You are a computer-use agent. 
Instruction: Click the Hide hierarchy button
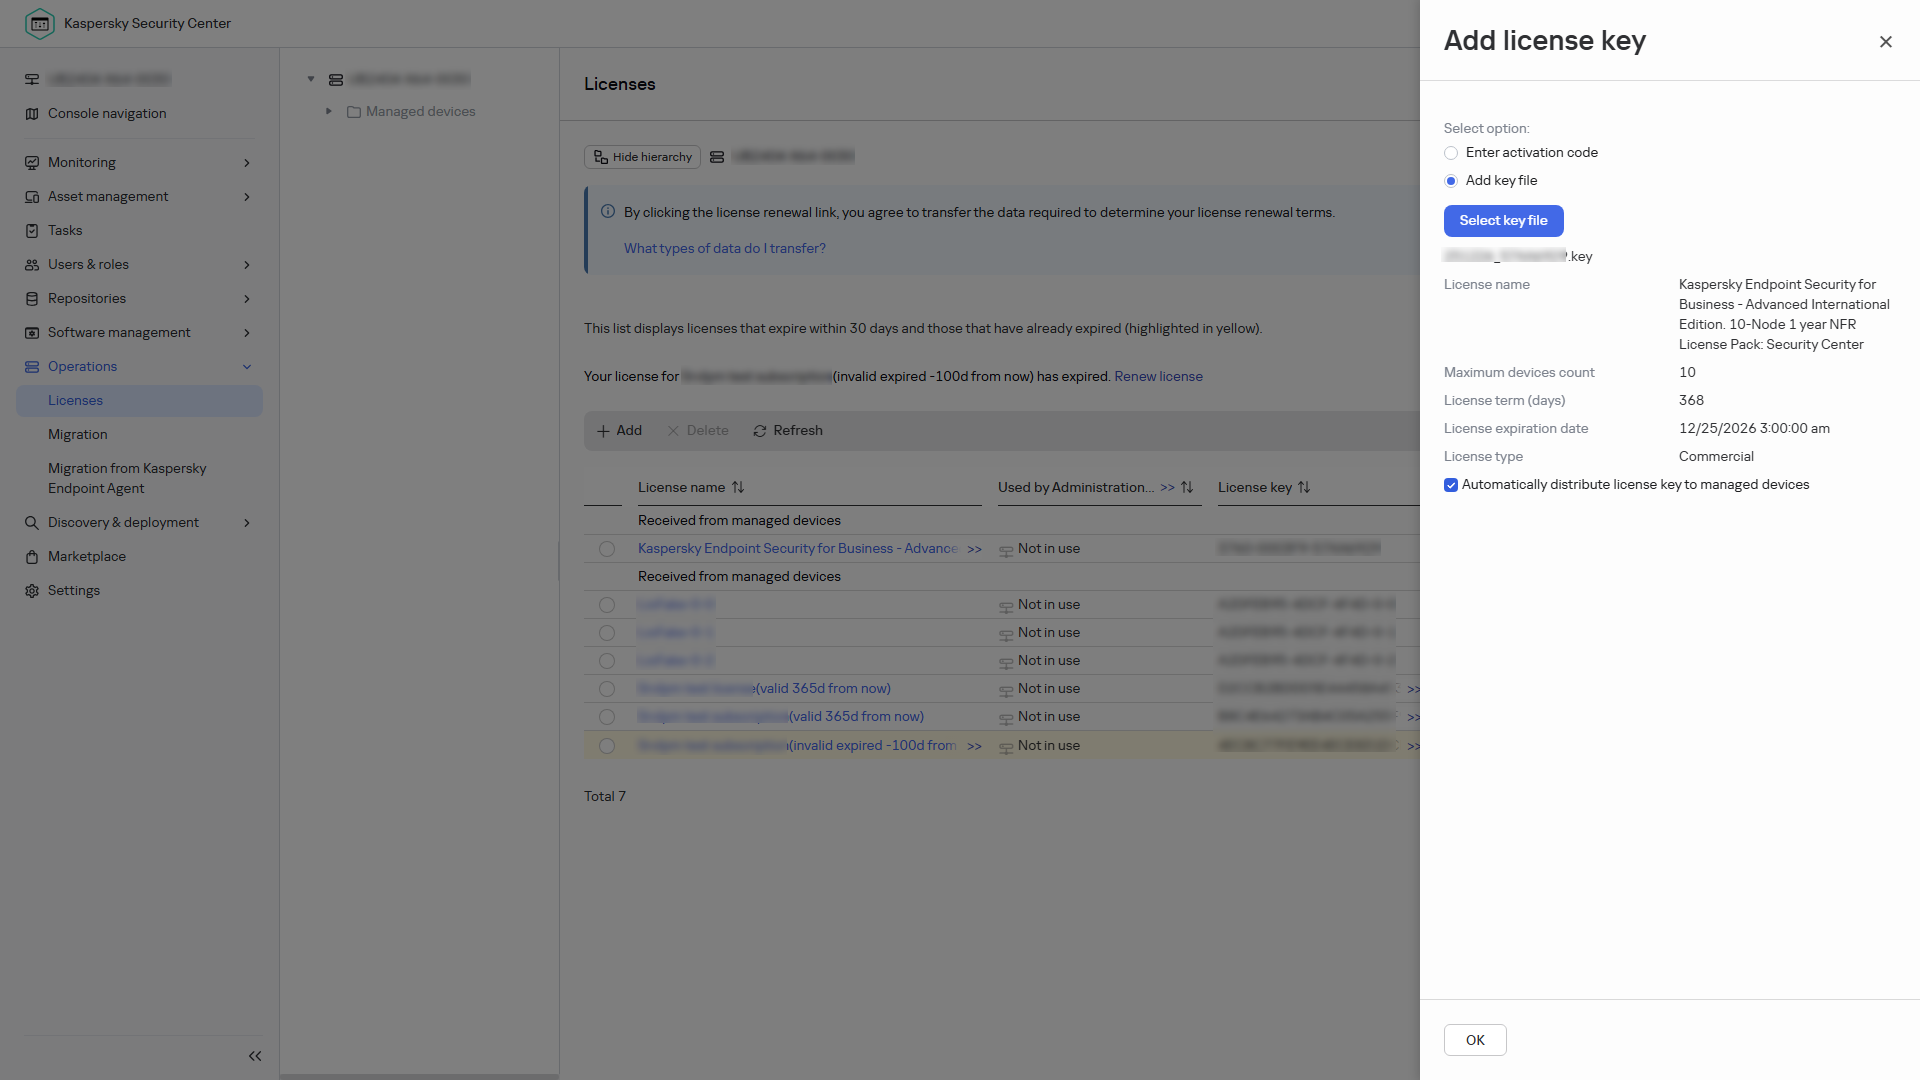tap(642, 157)
